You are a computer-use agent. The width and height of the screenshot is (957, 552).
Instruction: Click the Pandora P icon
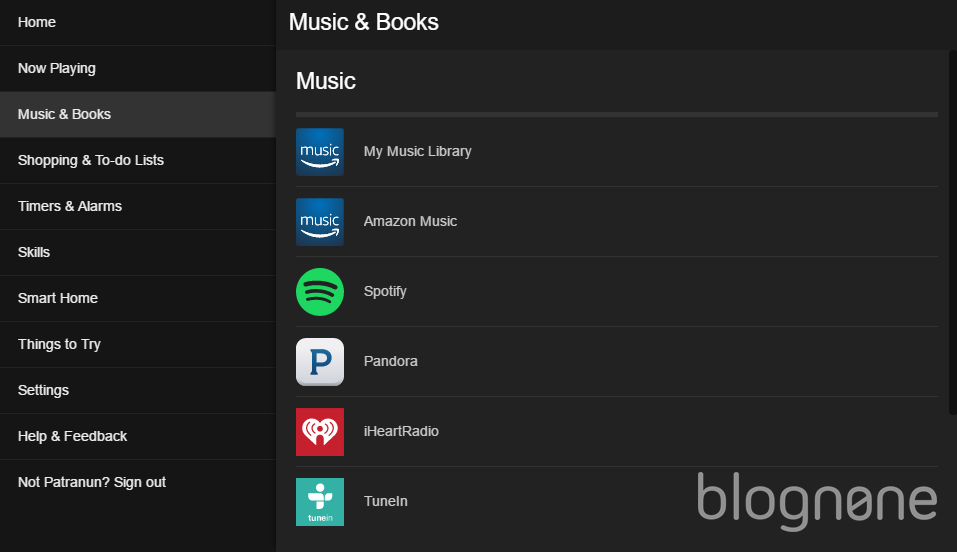tap(320, 361)
